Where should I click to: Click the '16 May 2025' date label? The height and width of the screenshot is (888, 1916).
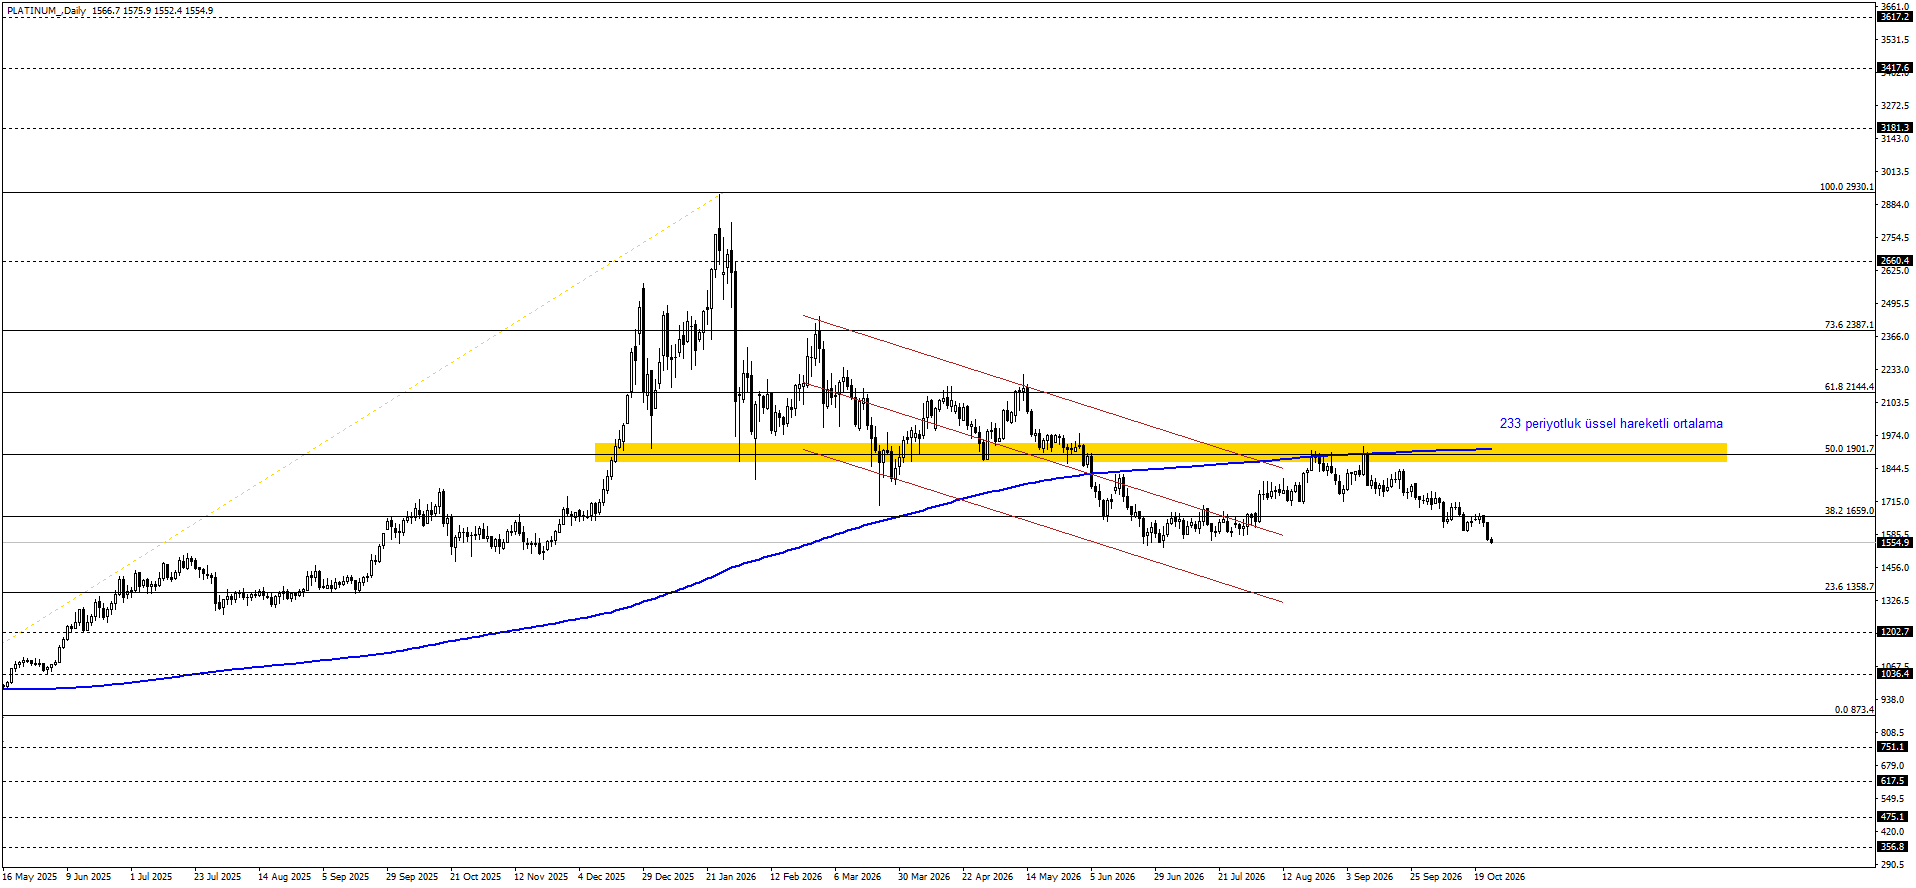[30, 877]
